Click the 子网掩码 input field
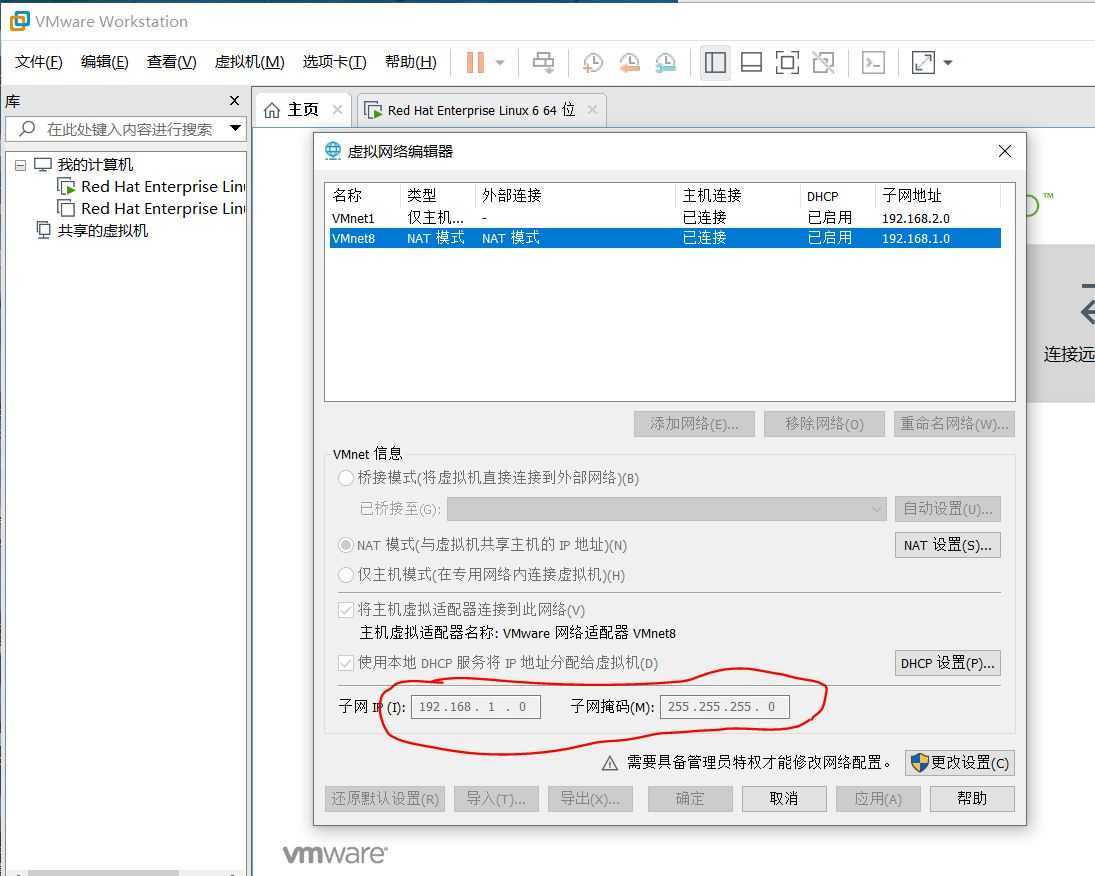The height and width of the screenshot is (876, 1095). coord(725,707)
